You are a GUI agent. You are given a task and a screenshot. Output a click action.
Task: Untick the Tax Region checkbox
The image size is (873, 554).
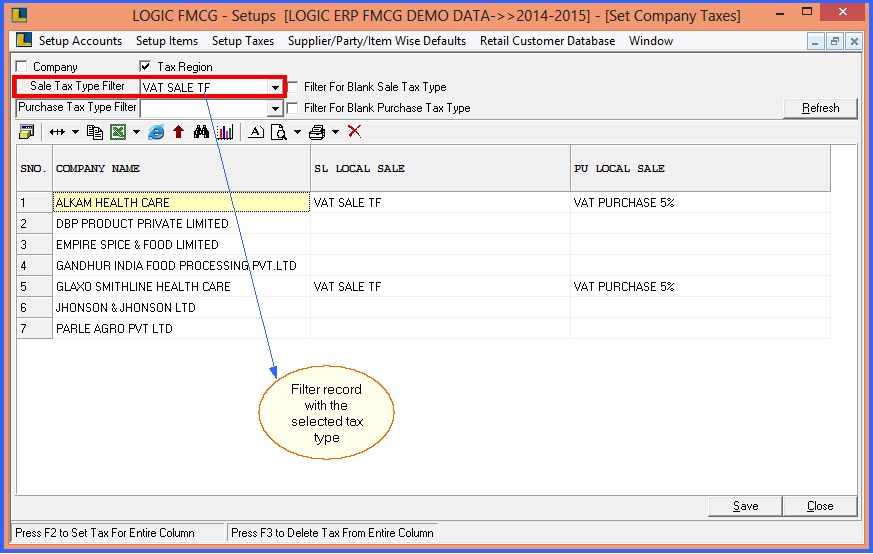(145, 66)
